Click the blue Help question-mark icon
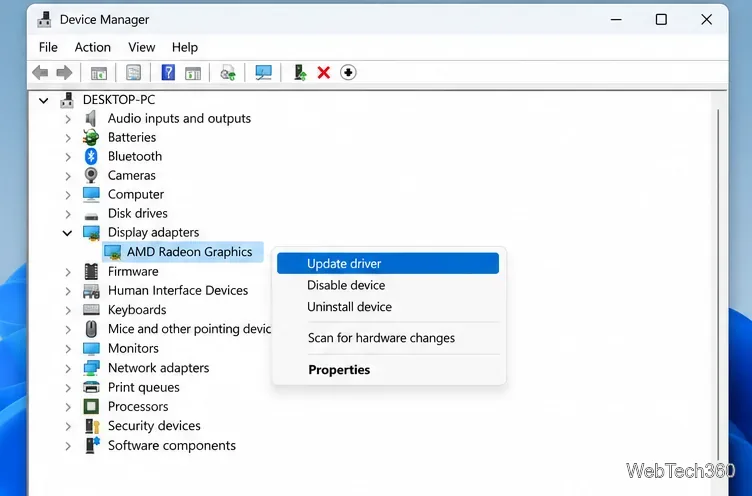The width and height of the screenshot is (752, 496). pos(168,73)
